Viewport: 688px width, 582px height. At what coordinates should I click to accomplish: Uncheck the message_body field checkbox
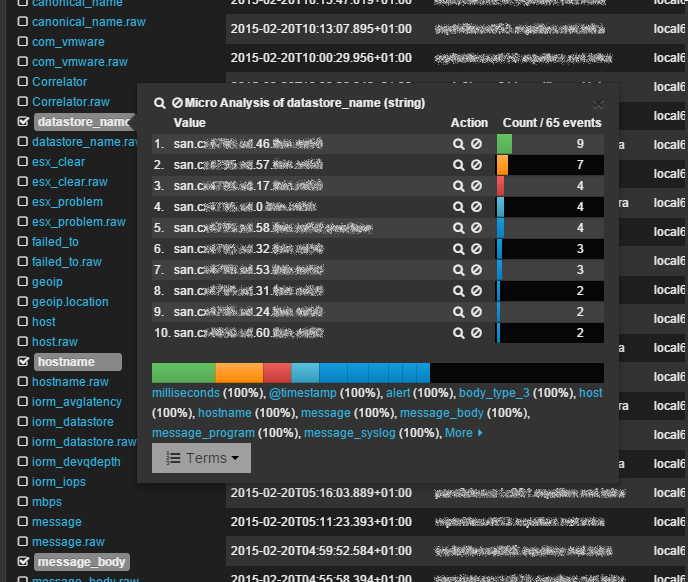(x=23, y=562)
